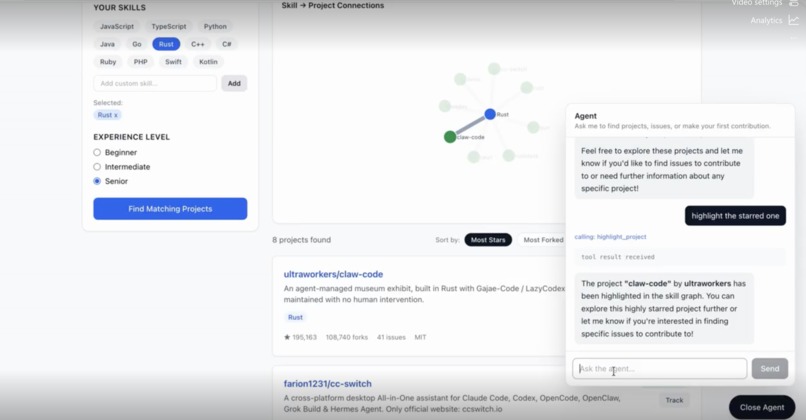Image resolution: width=806 pixels, height=420 pixels.
Task: Click the 41 issues text
Action: pos(391,337)
